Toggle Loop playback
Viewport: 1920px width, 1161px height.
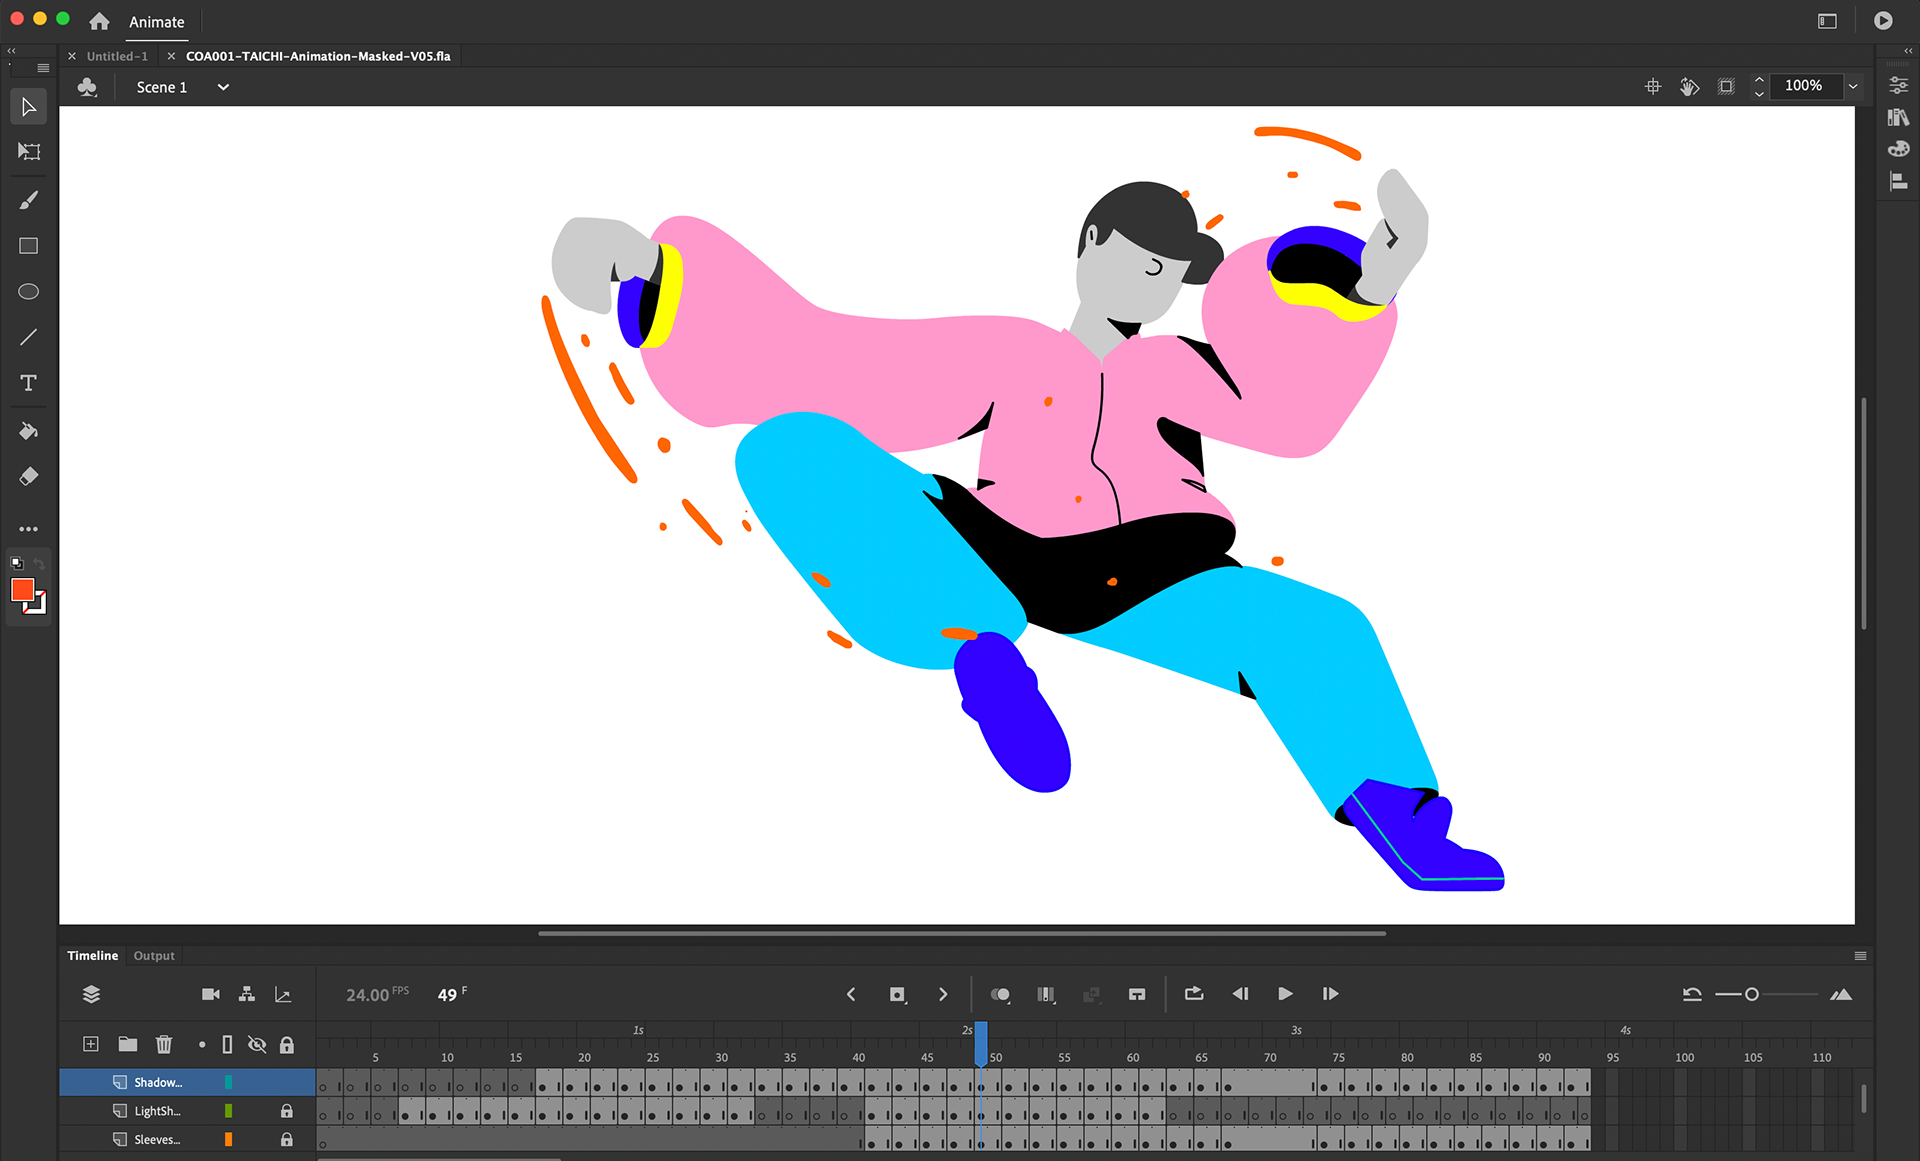pos(1194,994)
